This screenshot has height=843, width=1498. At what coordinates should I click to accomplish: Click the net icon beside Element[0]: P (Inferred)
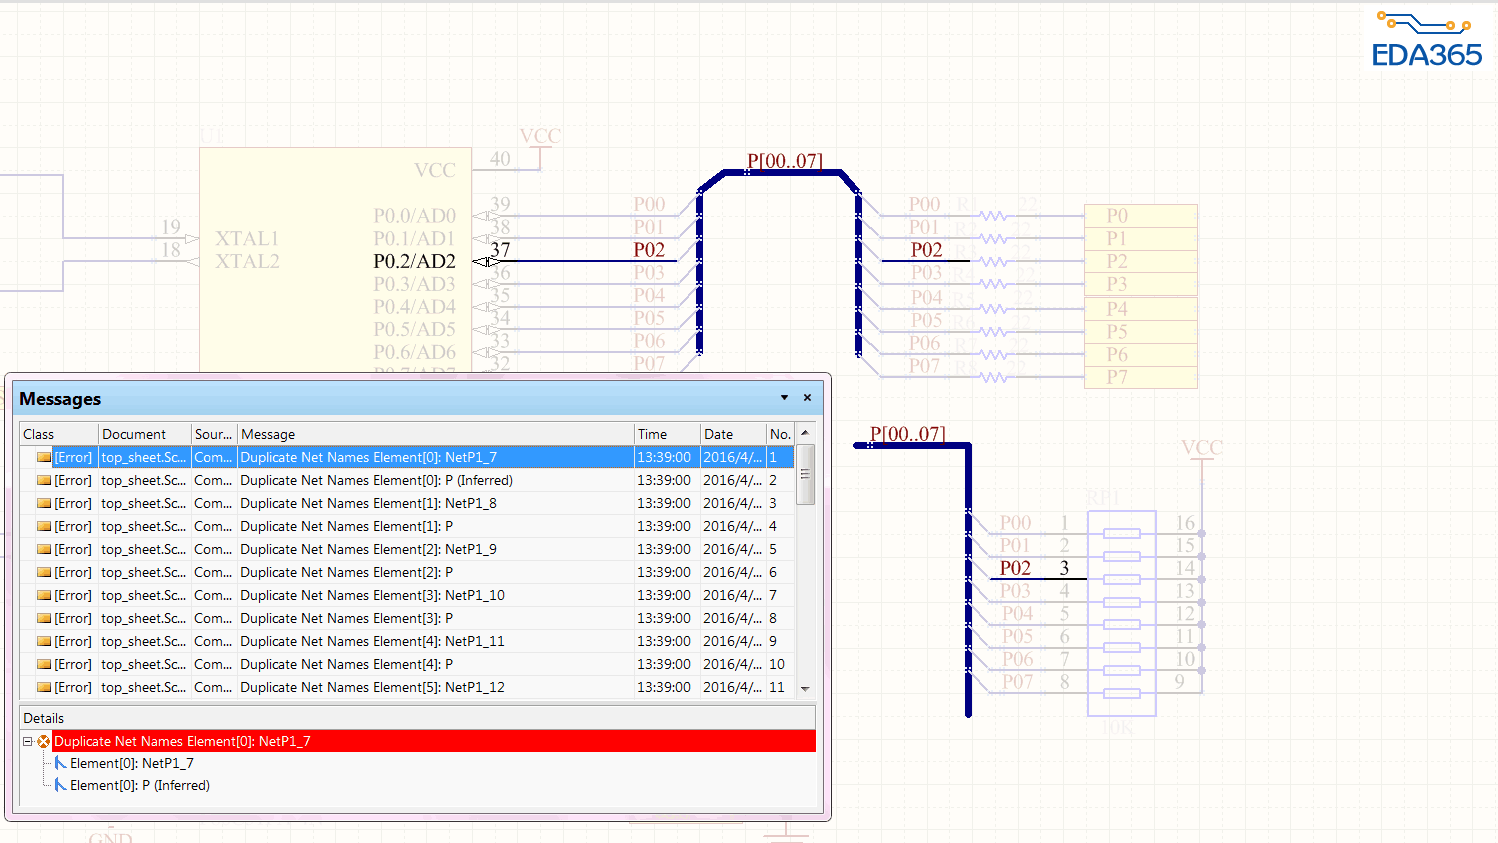click(x=61, y=786)
